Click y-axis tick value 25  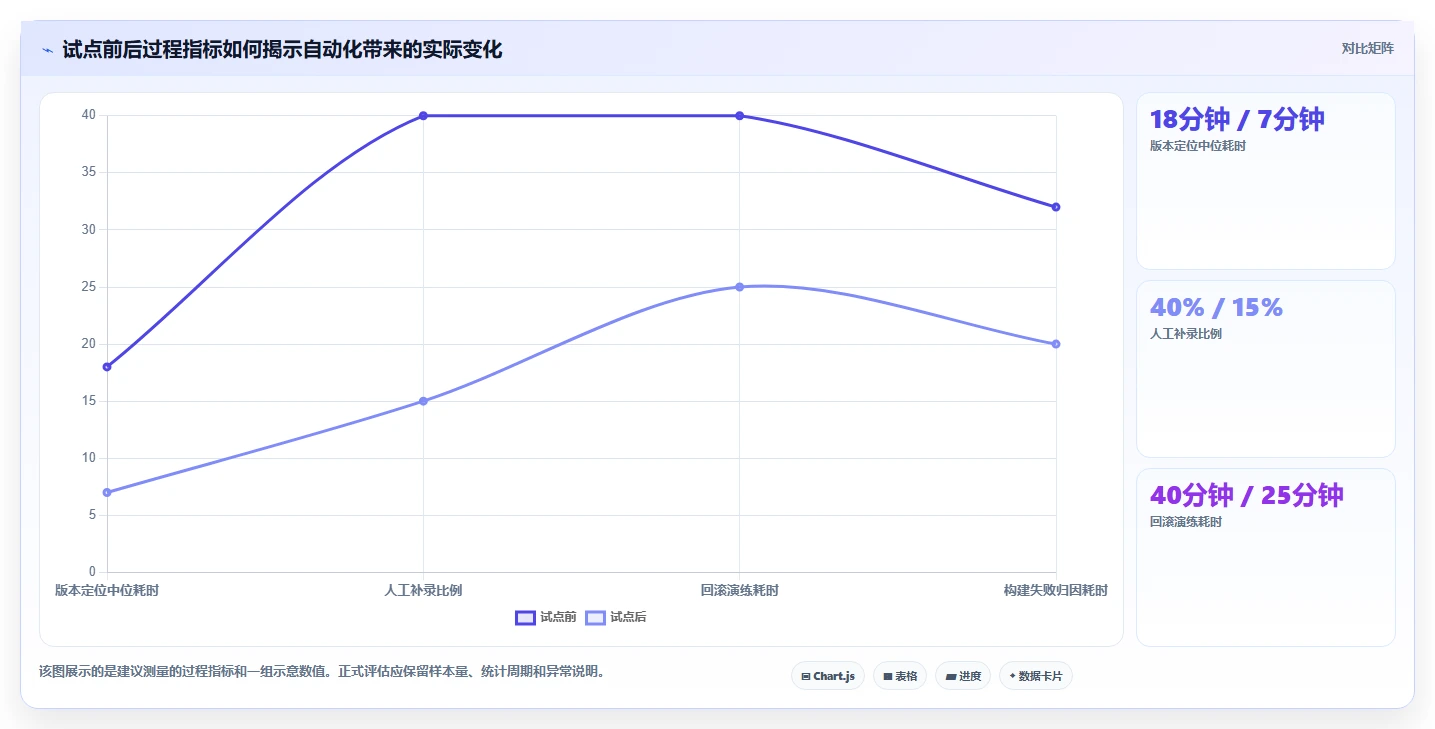click(x=89, y=287)
